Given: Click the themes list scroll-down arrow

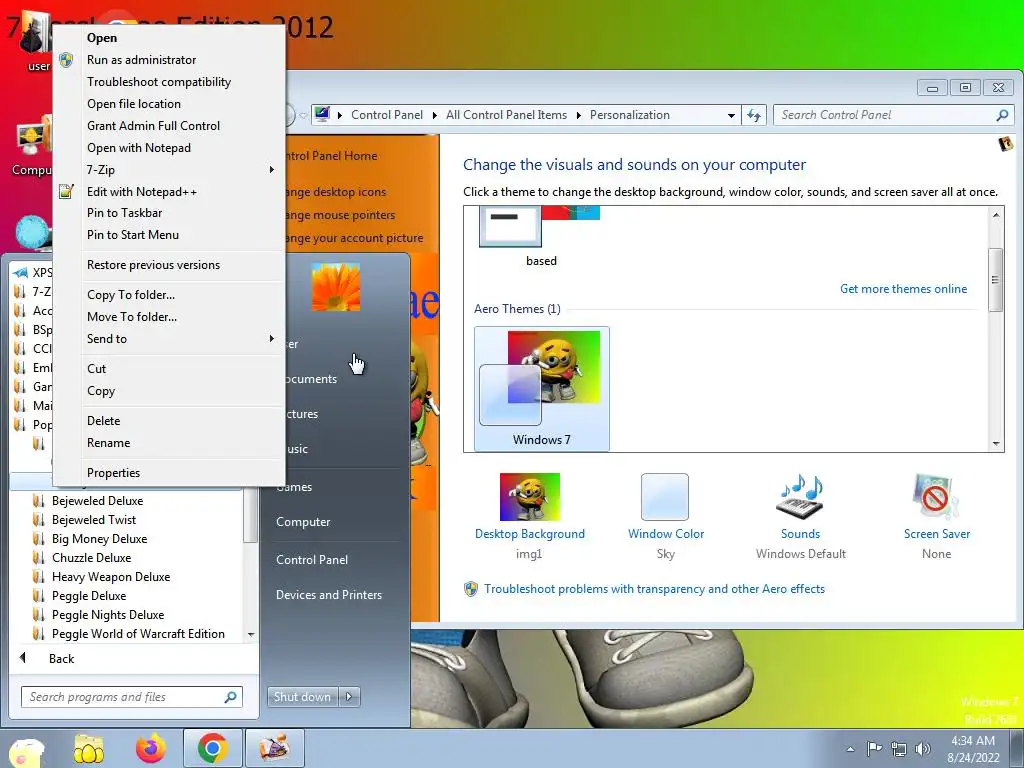Looking at the screenshot, I should 996,444.
